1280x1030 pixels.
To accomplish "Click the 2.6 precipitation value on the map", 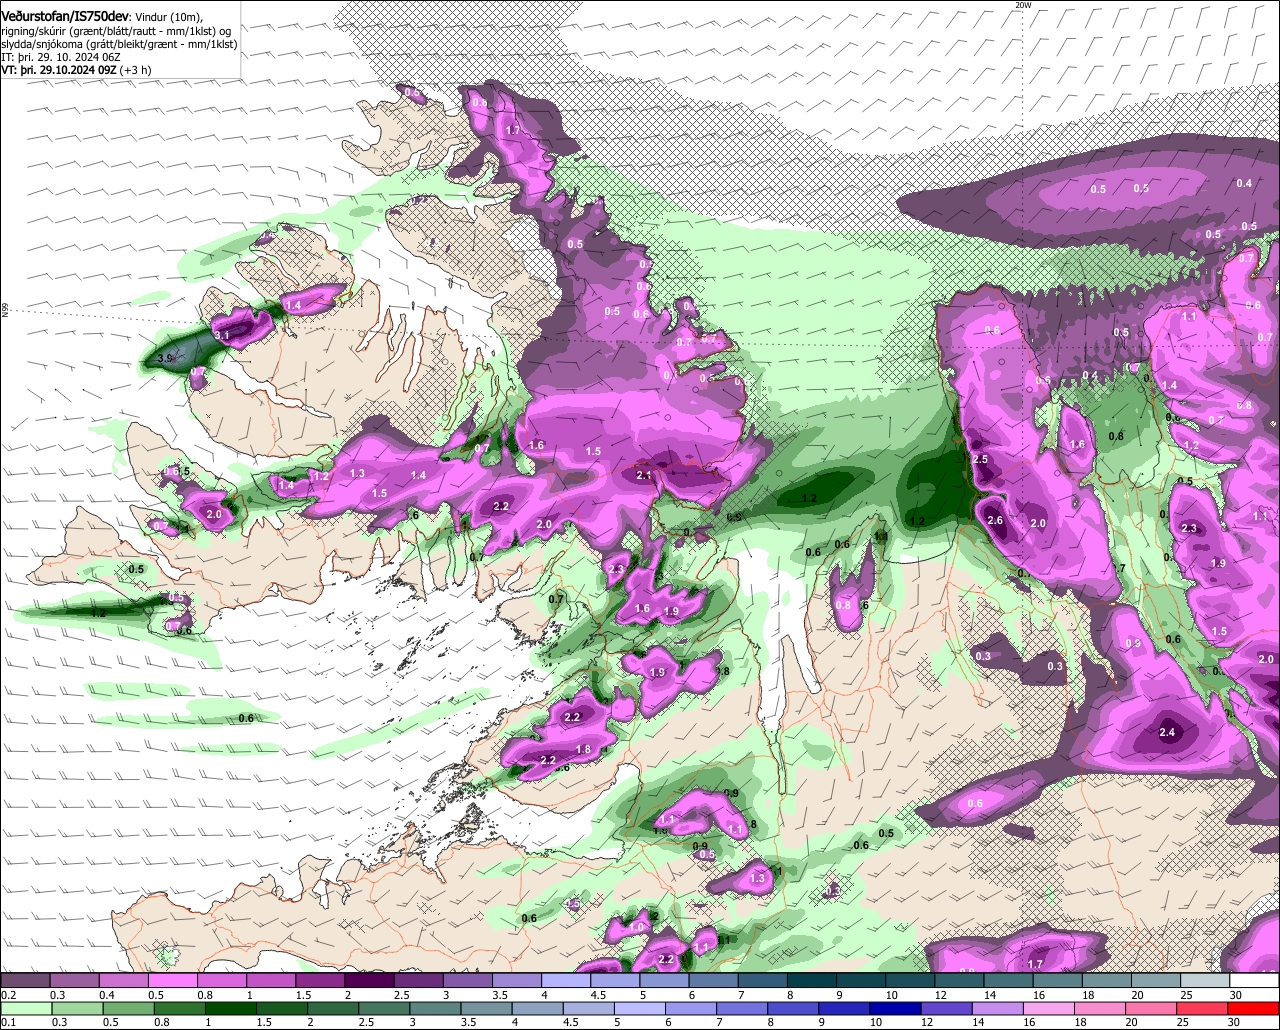I will [x=995, y=520].
